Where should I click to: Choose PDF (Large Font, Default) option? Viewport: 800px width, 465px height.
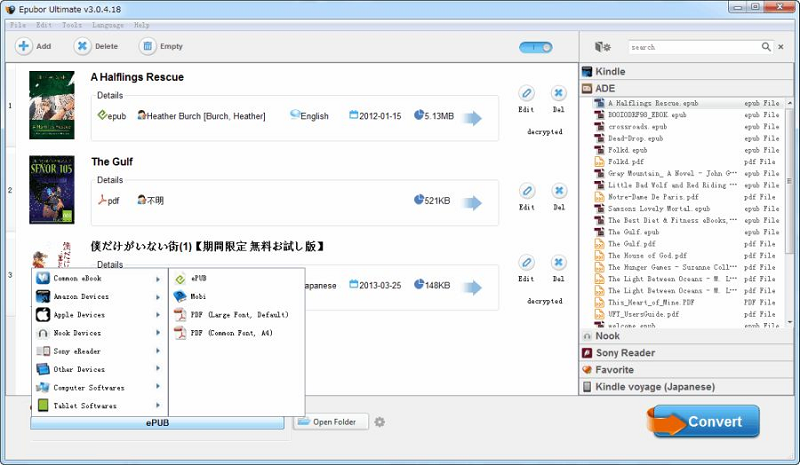tap(237, 315)
